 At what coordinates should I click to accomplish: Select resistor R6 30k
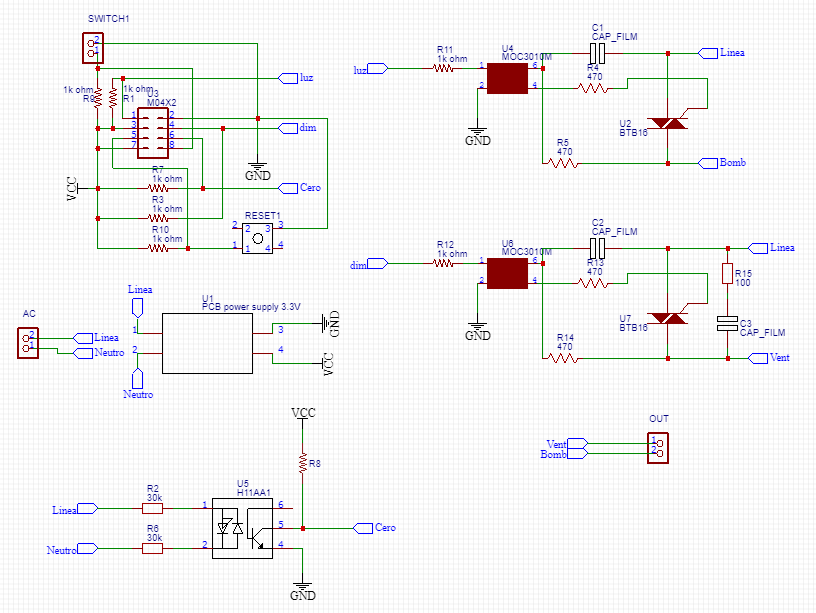click(x=152, y=548)
